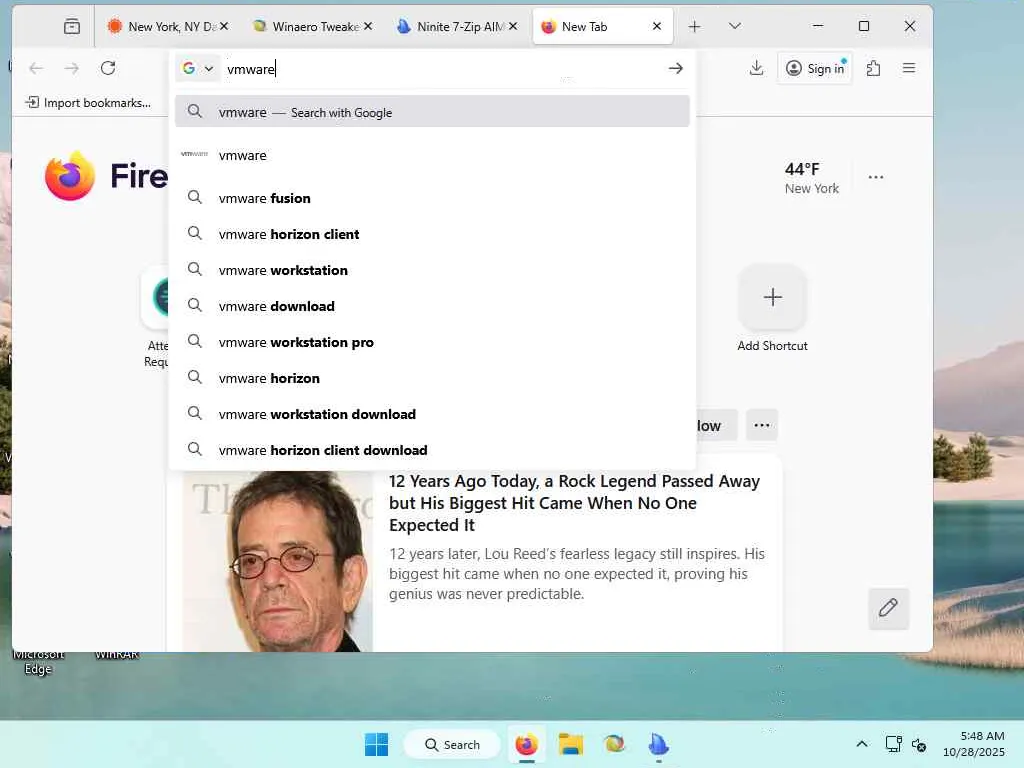This screenshot has height=768, width=1024.
Task: Reload the current page
Action: (x=108, y=68)
